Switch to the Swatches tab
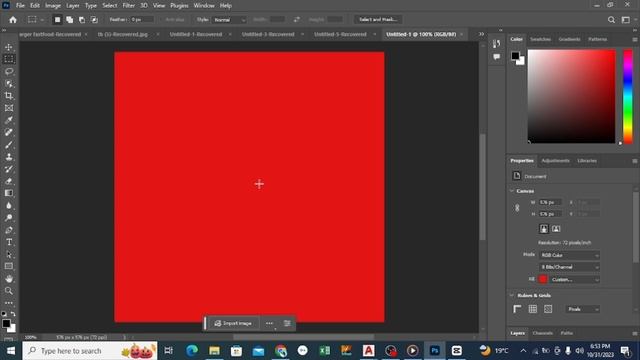Image resolution: width=640 pixels, height=360 pixels. pyautogui.click(x=540, y=39)
